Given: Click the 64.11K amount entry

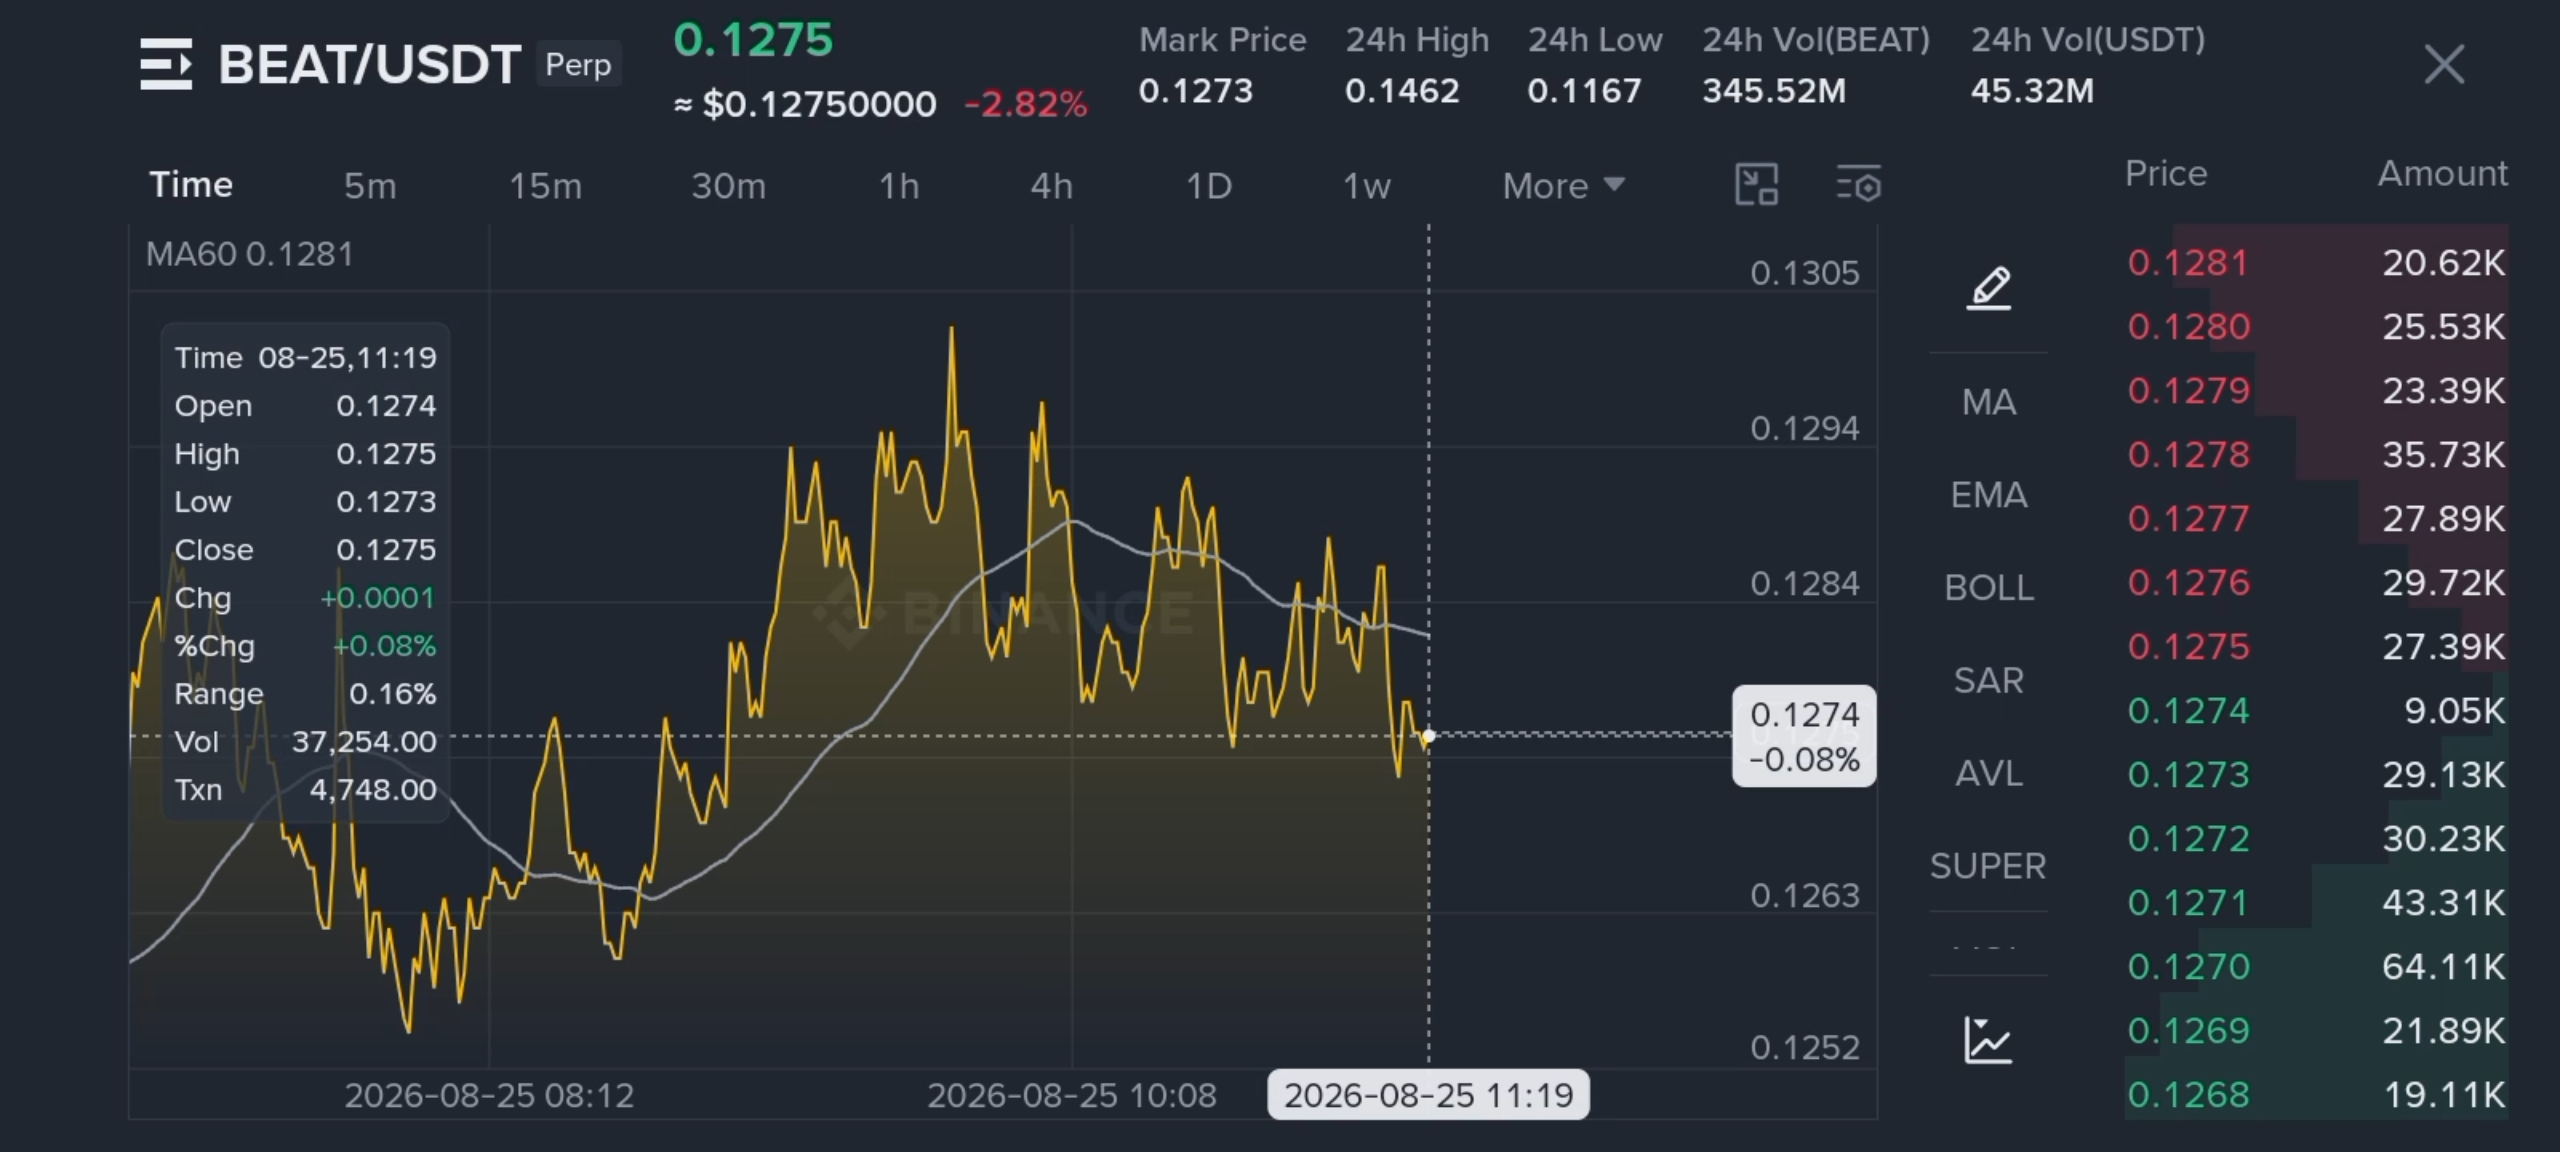Looking at the screenshot, I should point(2444,967).
